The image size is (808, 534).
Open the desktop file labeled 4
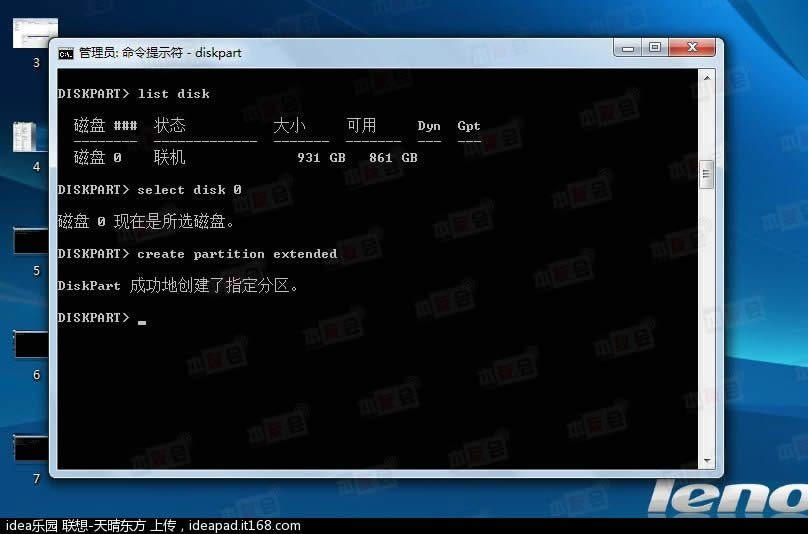pos(30,138)
